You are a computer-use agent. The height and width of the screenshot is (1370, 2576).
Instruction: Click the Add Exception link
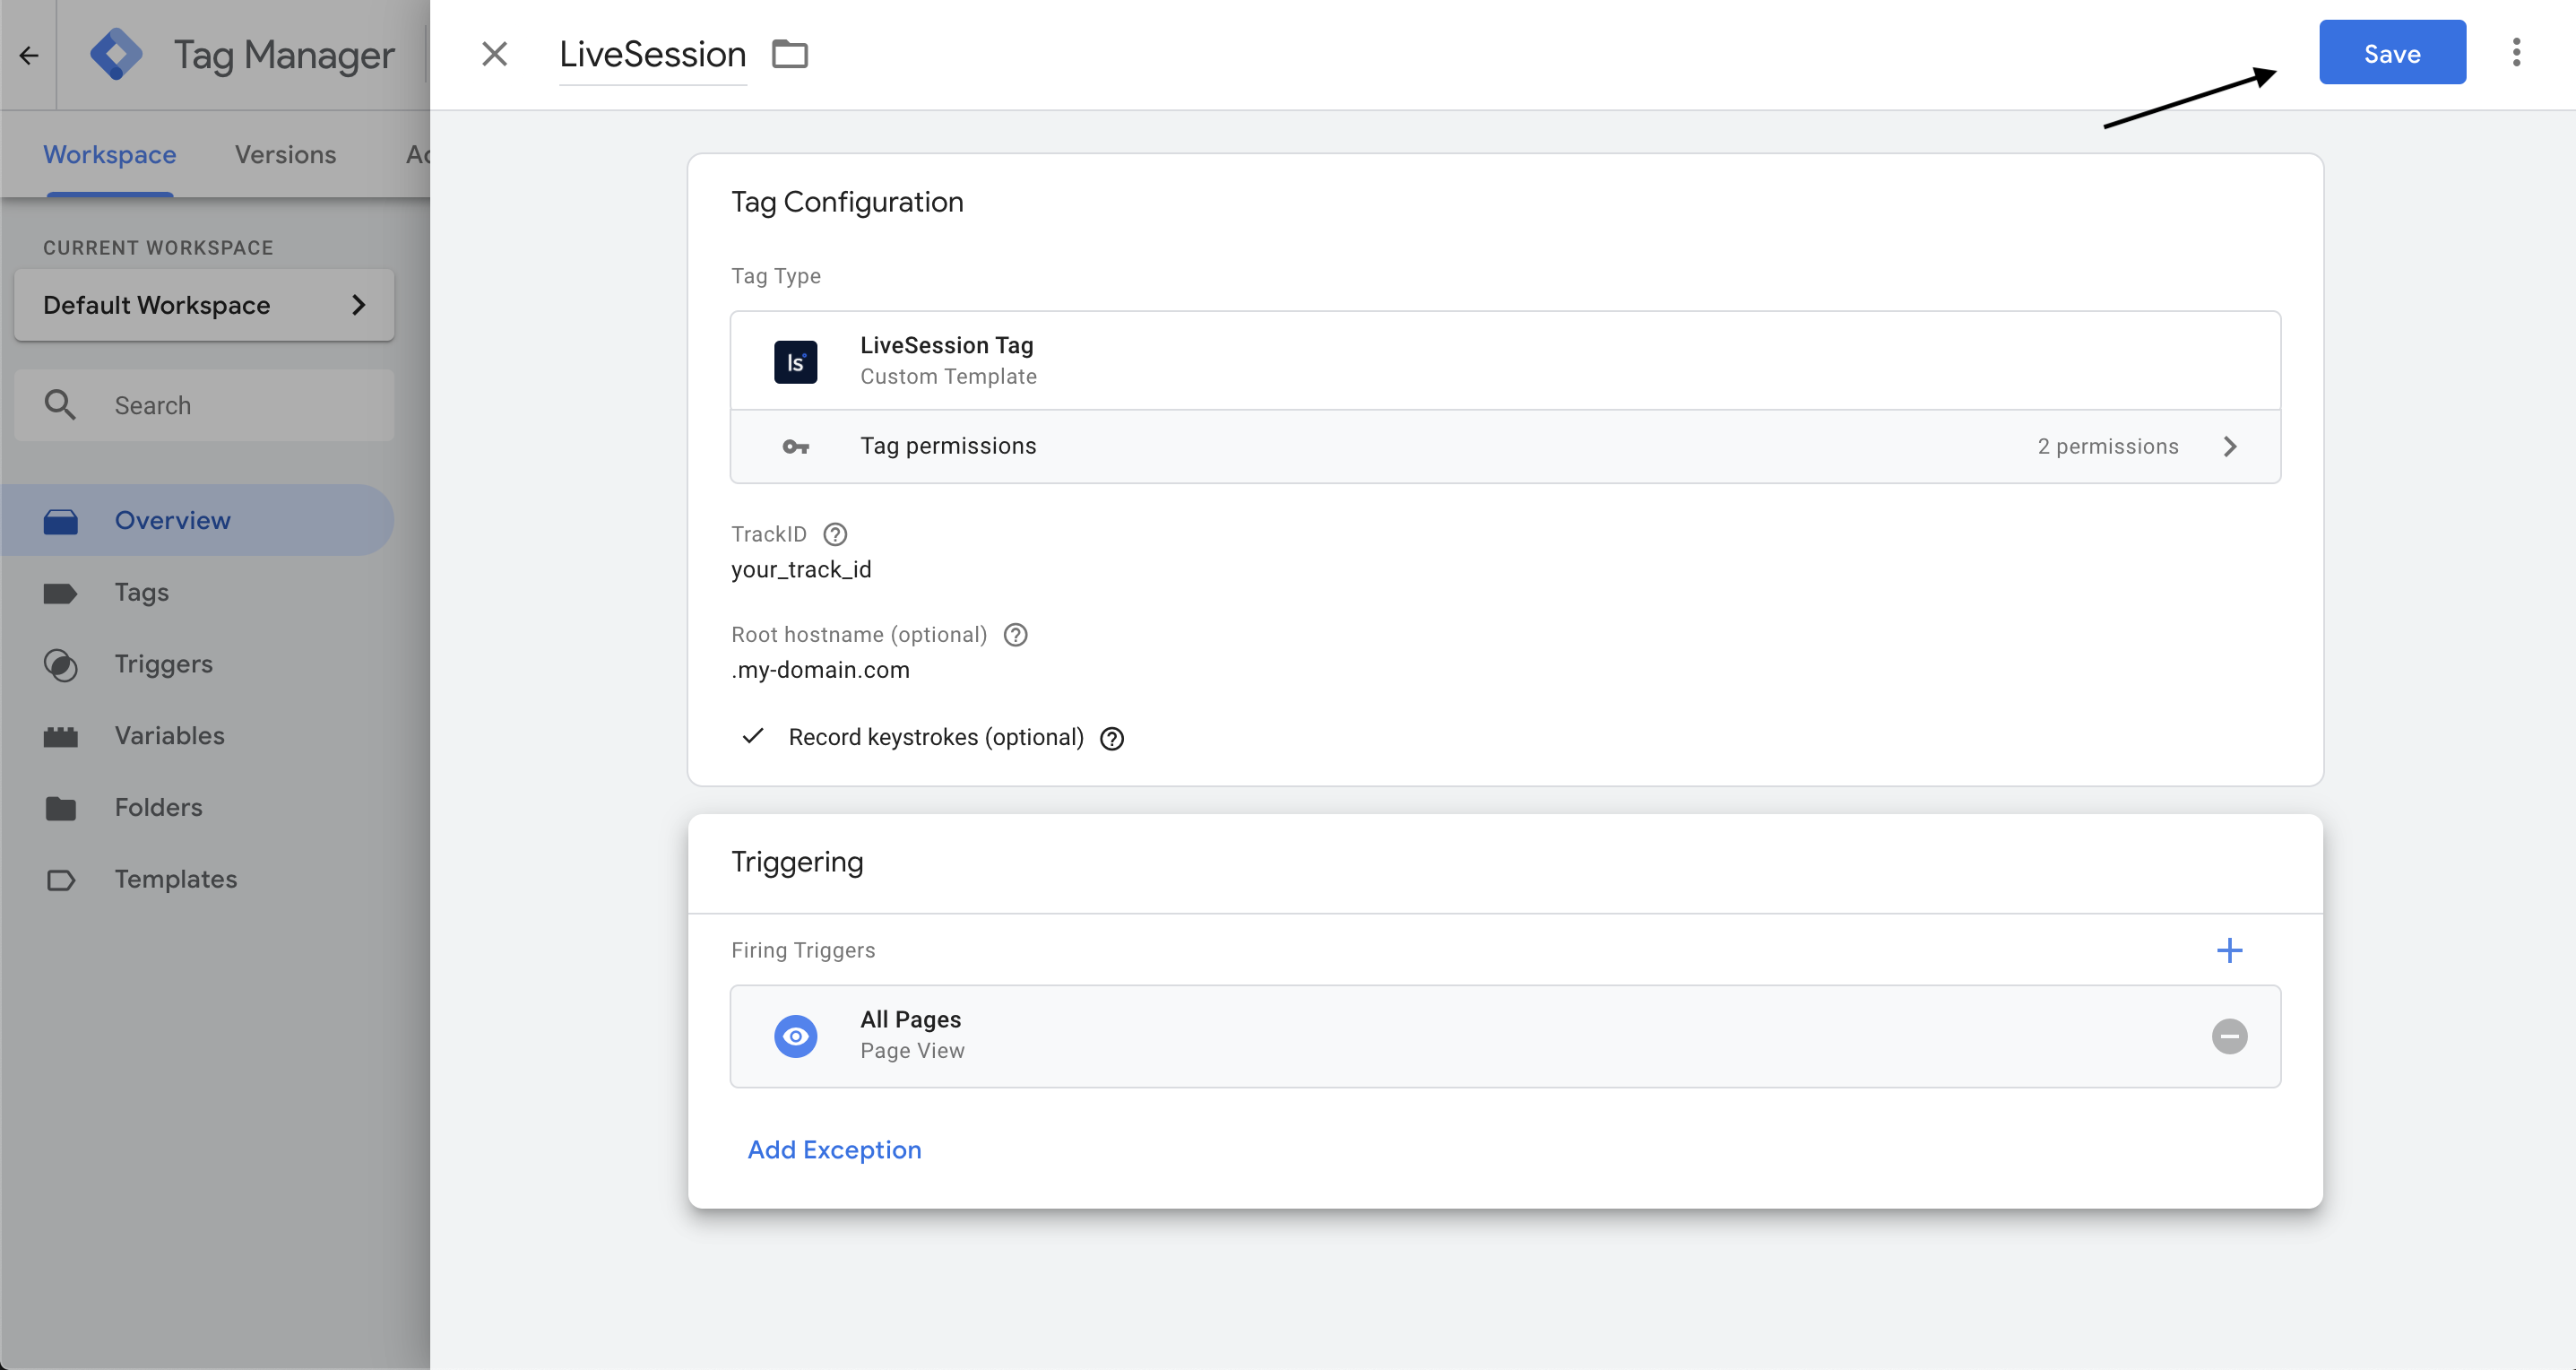click(x=834, y=1149)
